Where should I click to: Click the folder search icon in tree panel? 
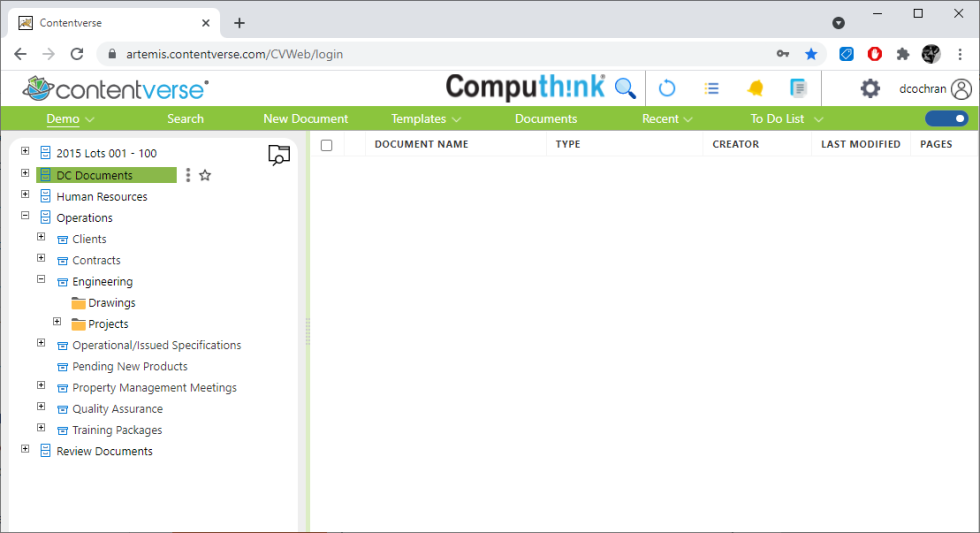(x=279, y=154)
